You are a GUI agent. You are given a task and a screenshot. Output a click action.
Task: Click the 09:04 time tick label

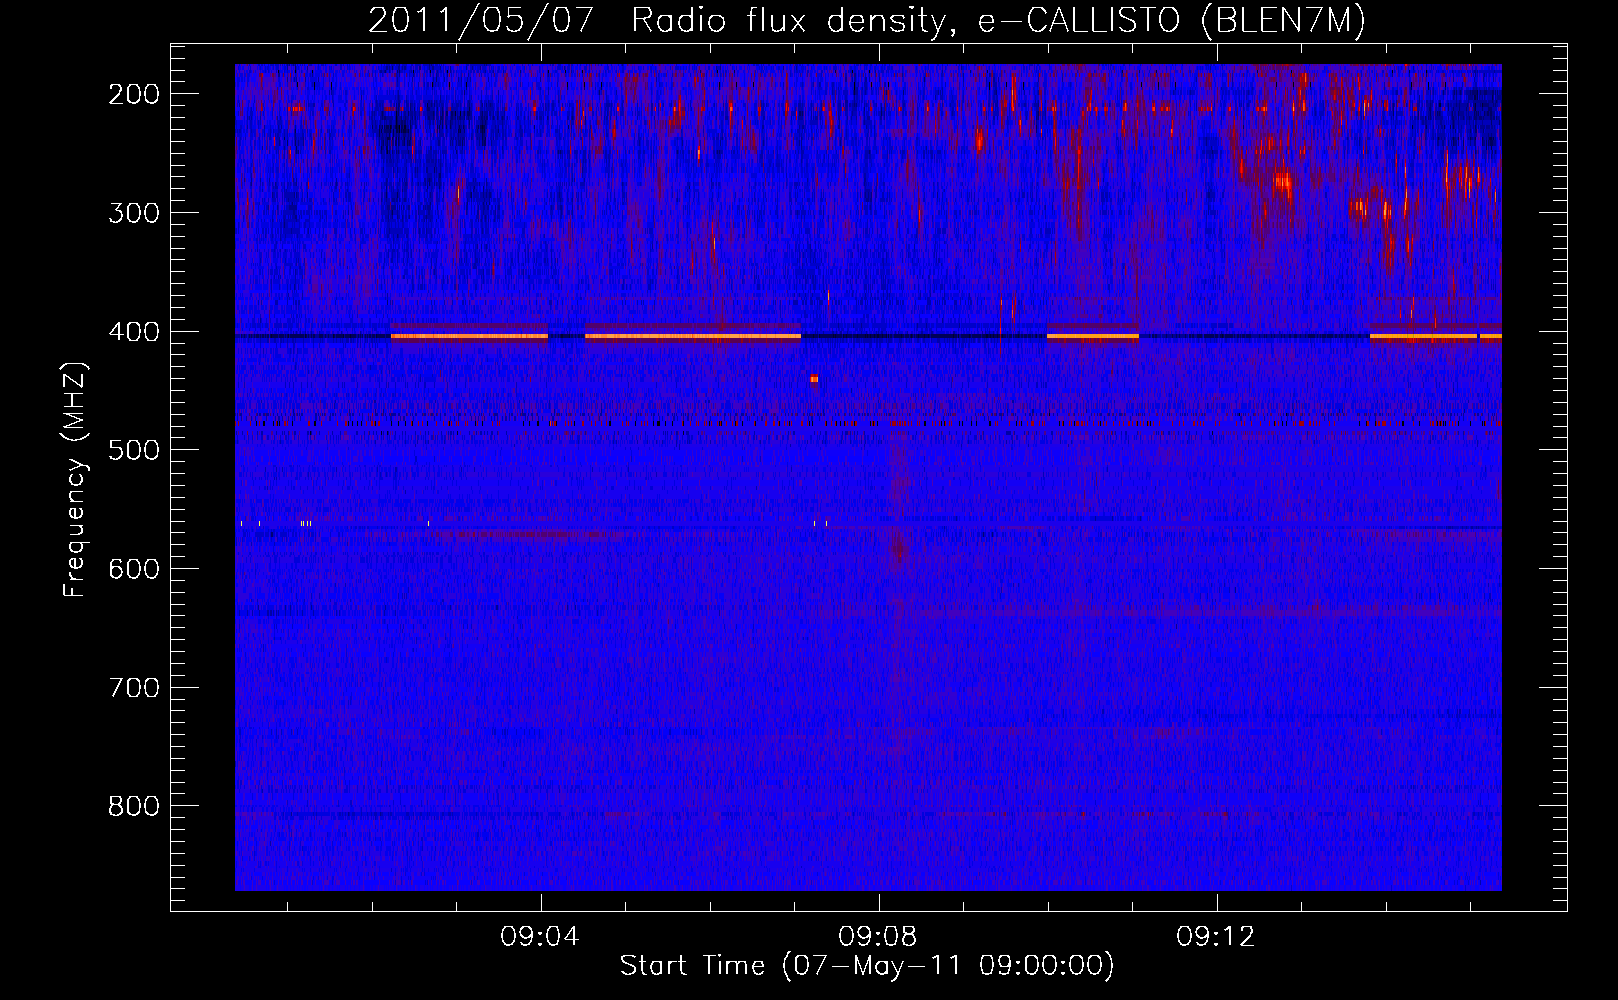pos(541,937)
